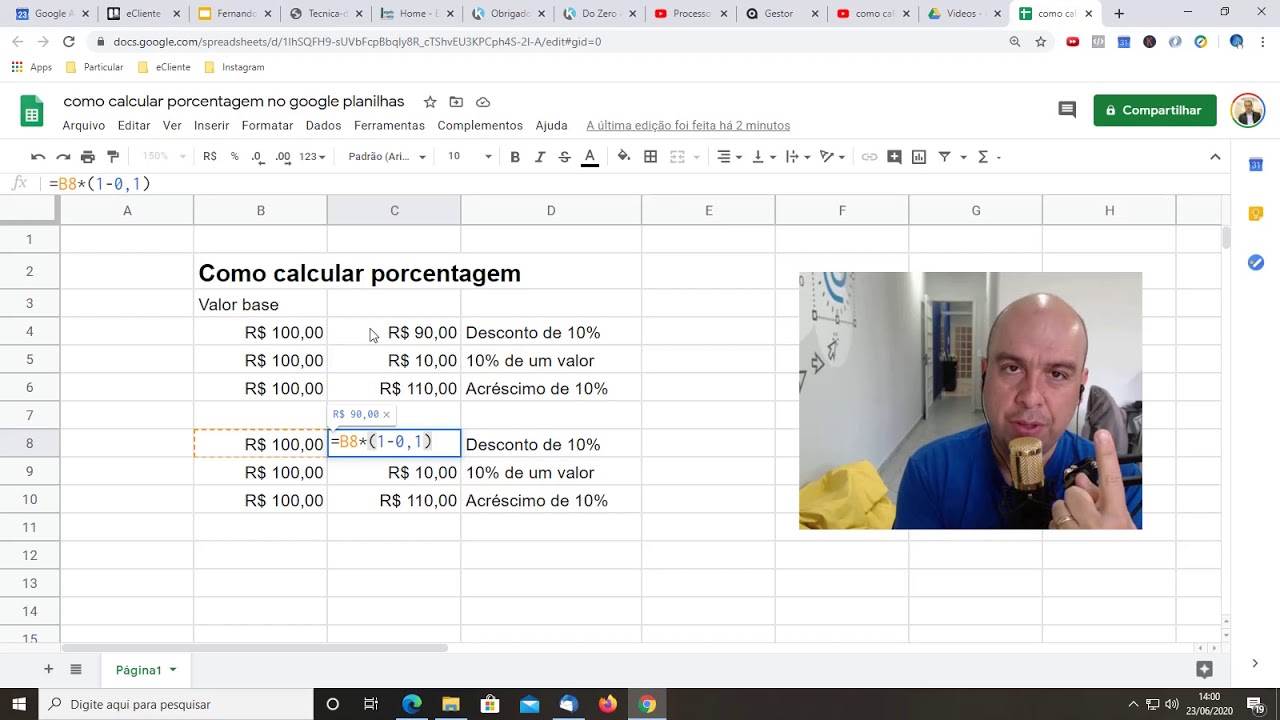Open the text color picker
Viewport: 1280px width, 720px height.
click(x=590, y=157)
